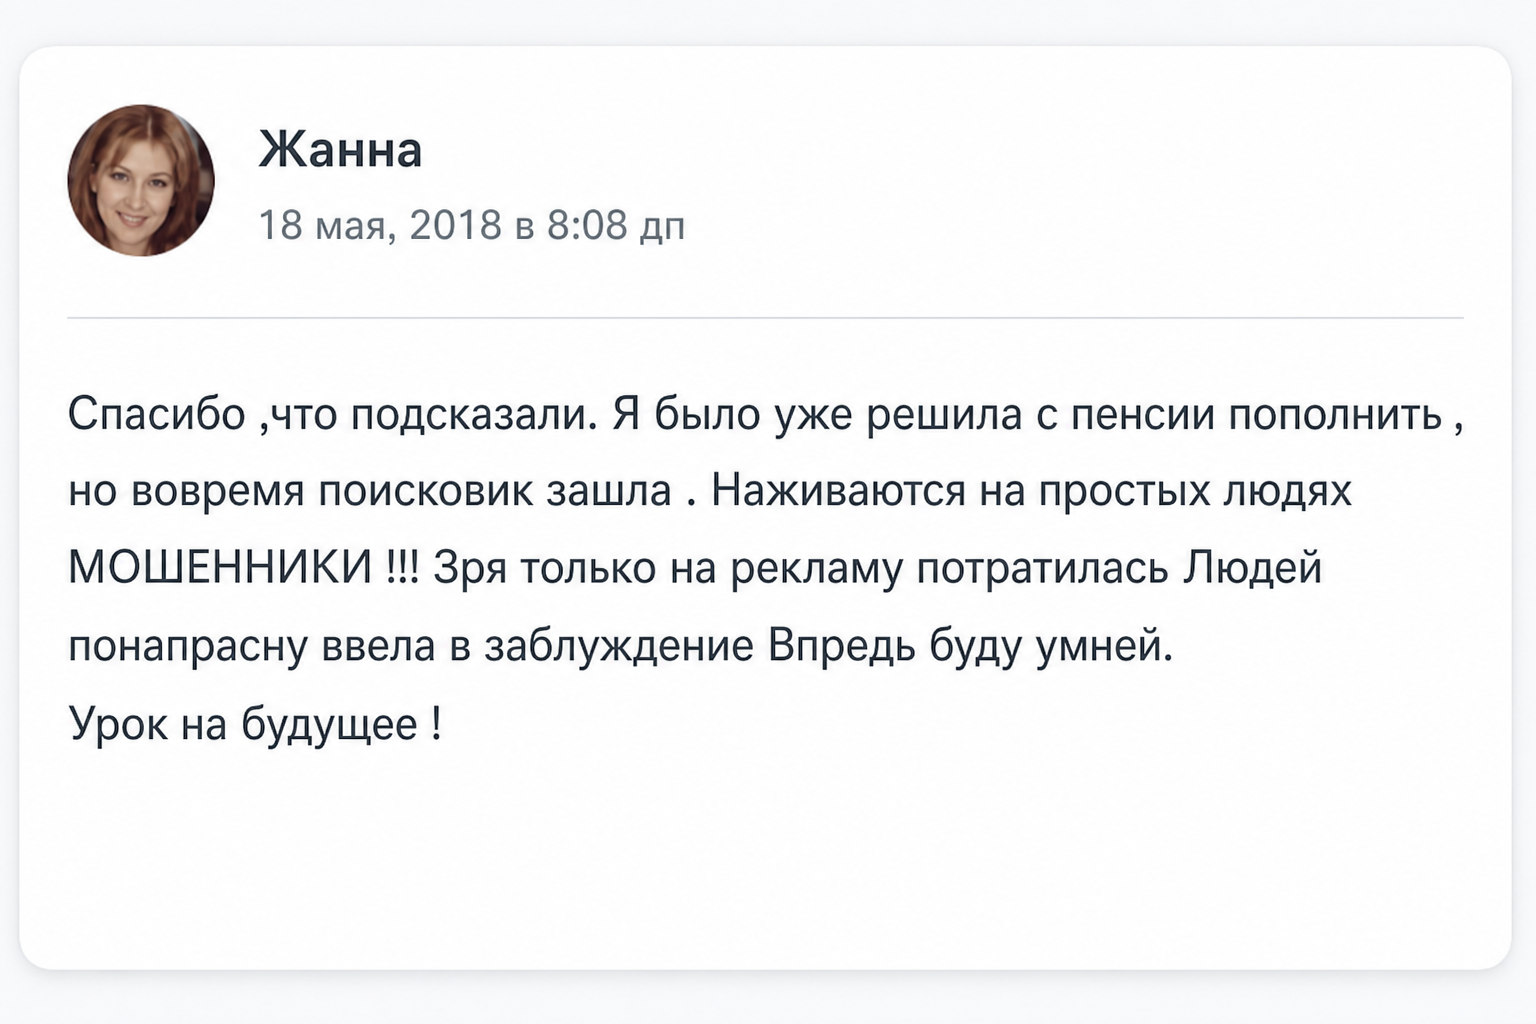
Task: Click the year 2018 in the date
Action: (x=455, y=224)
